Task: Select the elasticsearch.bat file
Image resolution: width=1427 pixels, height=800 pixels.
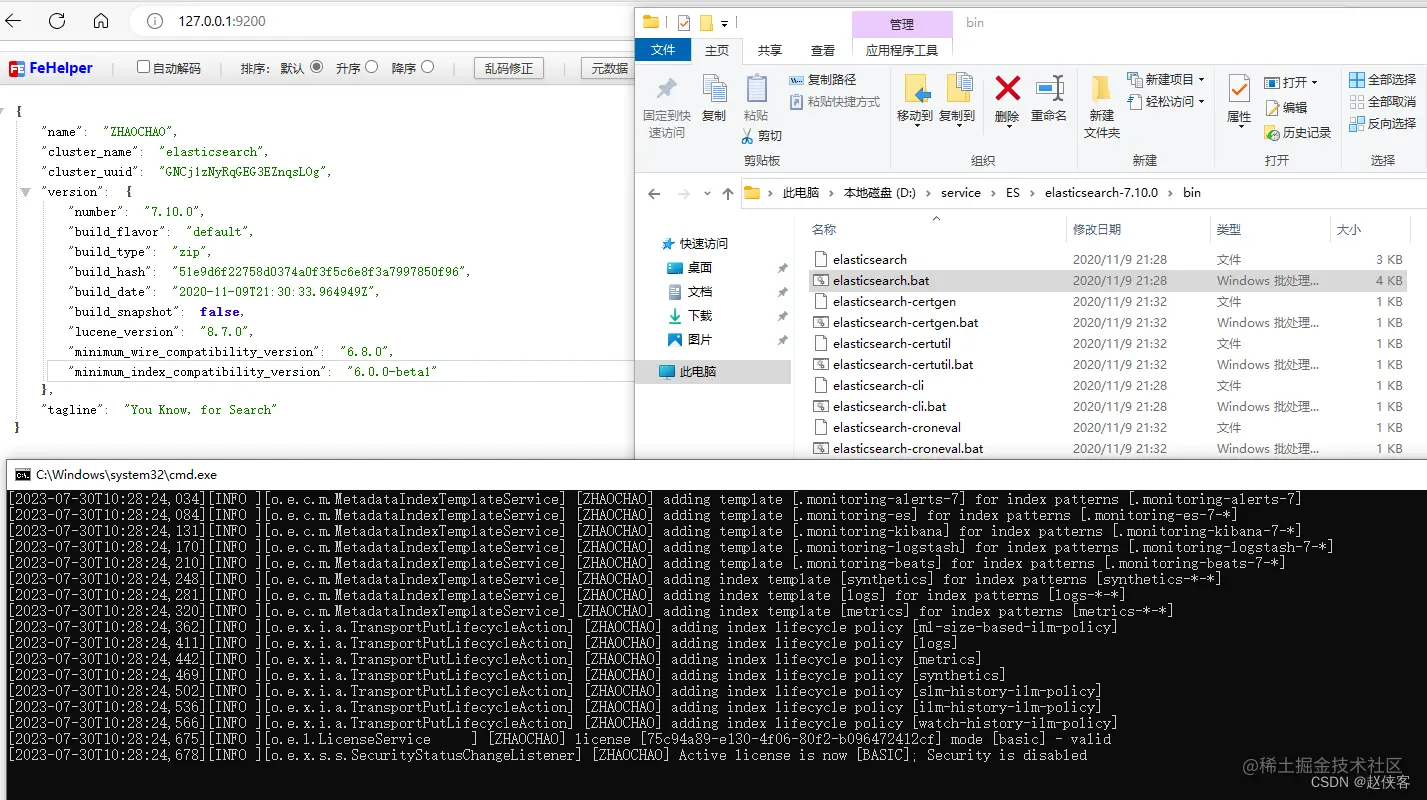Action: pos(1107,281)
